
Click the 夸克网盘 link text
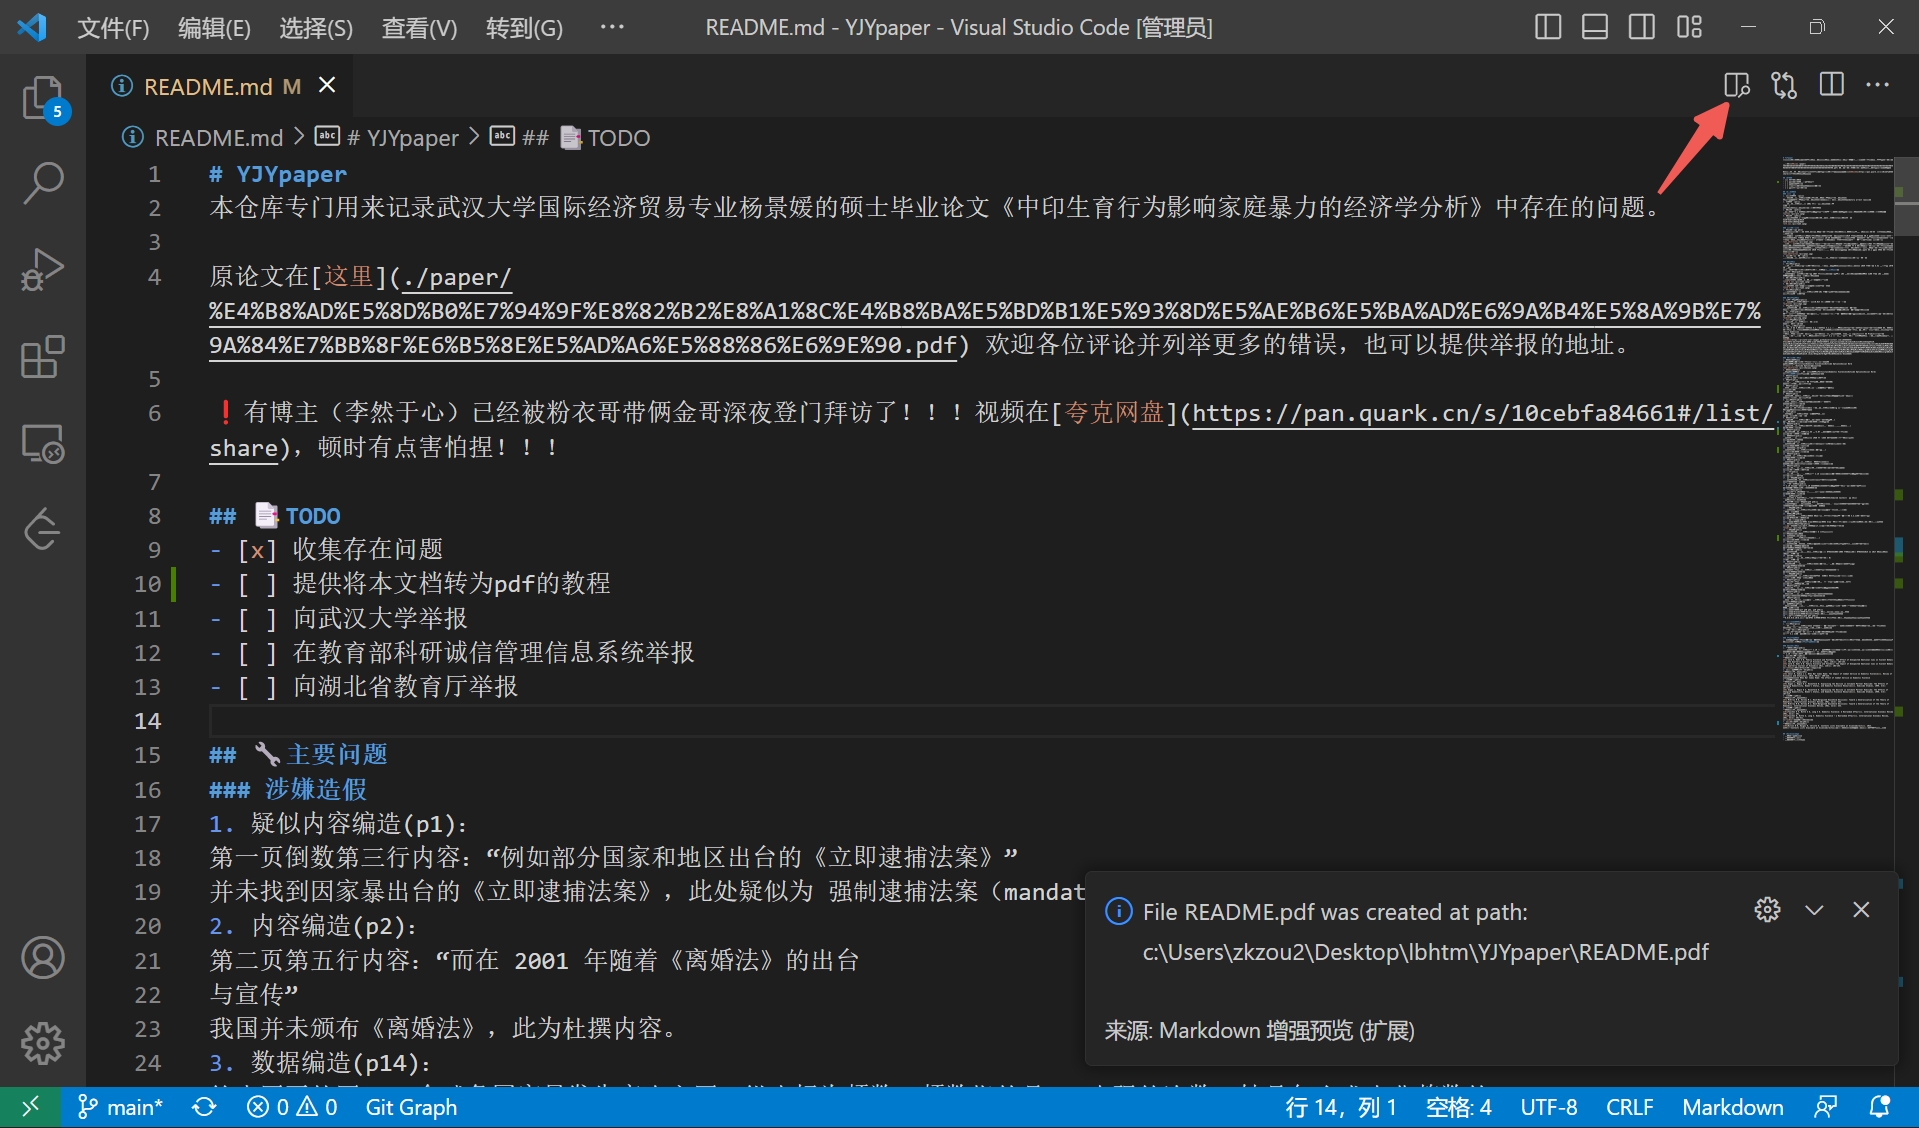[x=1114, y=412]
